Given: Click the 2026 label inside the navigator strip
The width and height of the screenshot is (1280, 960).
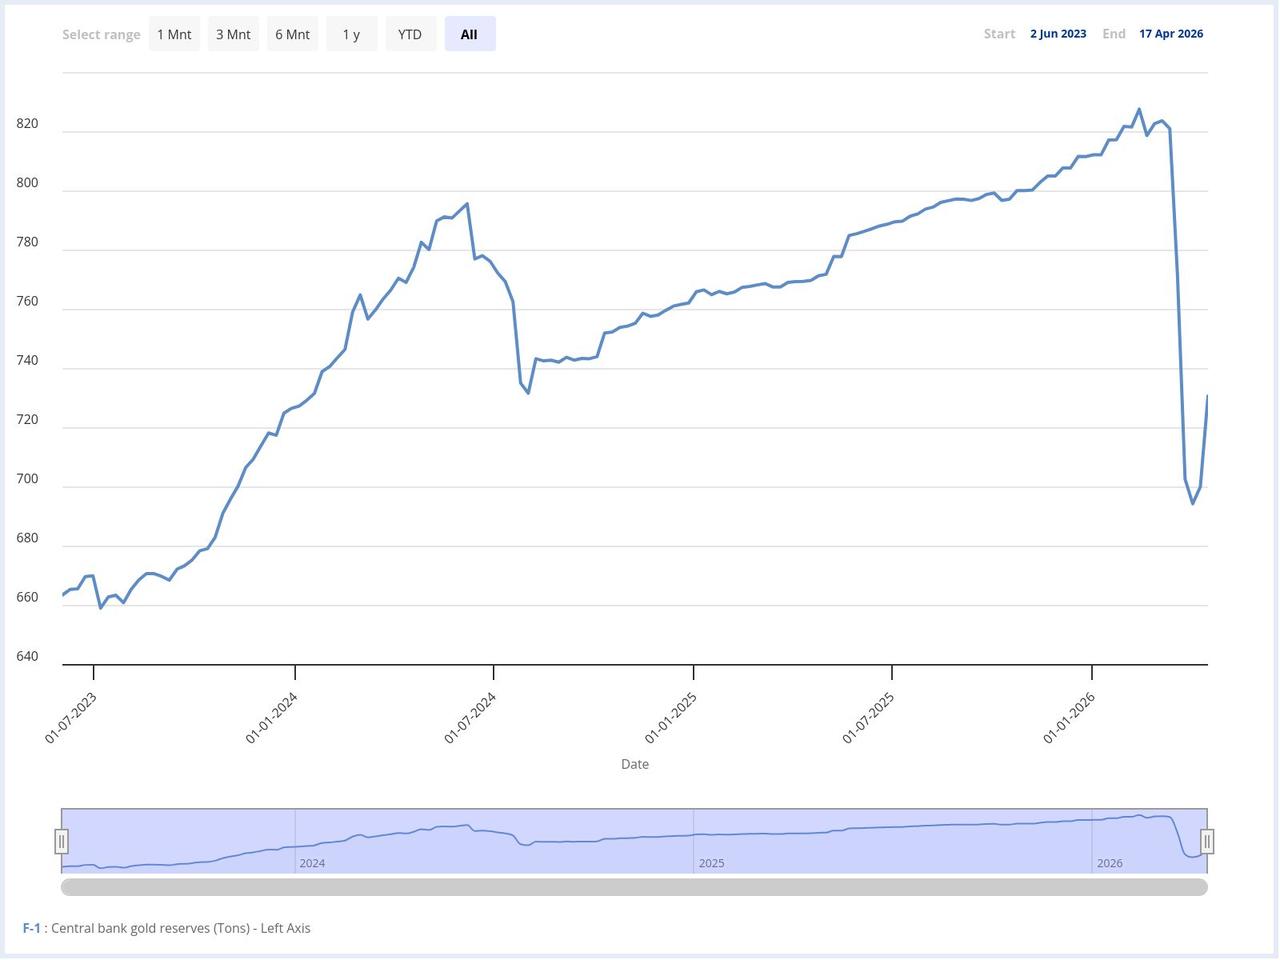Looking at the screenshot, I should 1110,862.
